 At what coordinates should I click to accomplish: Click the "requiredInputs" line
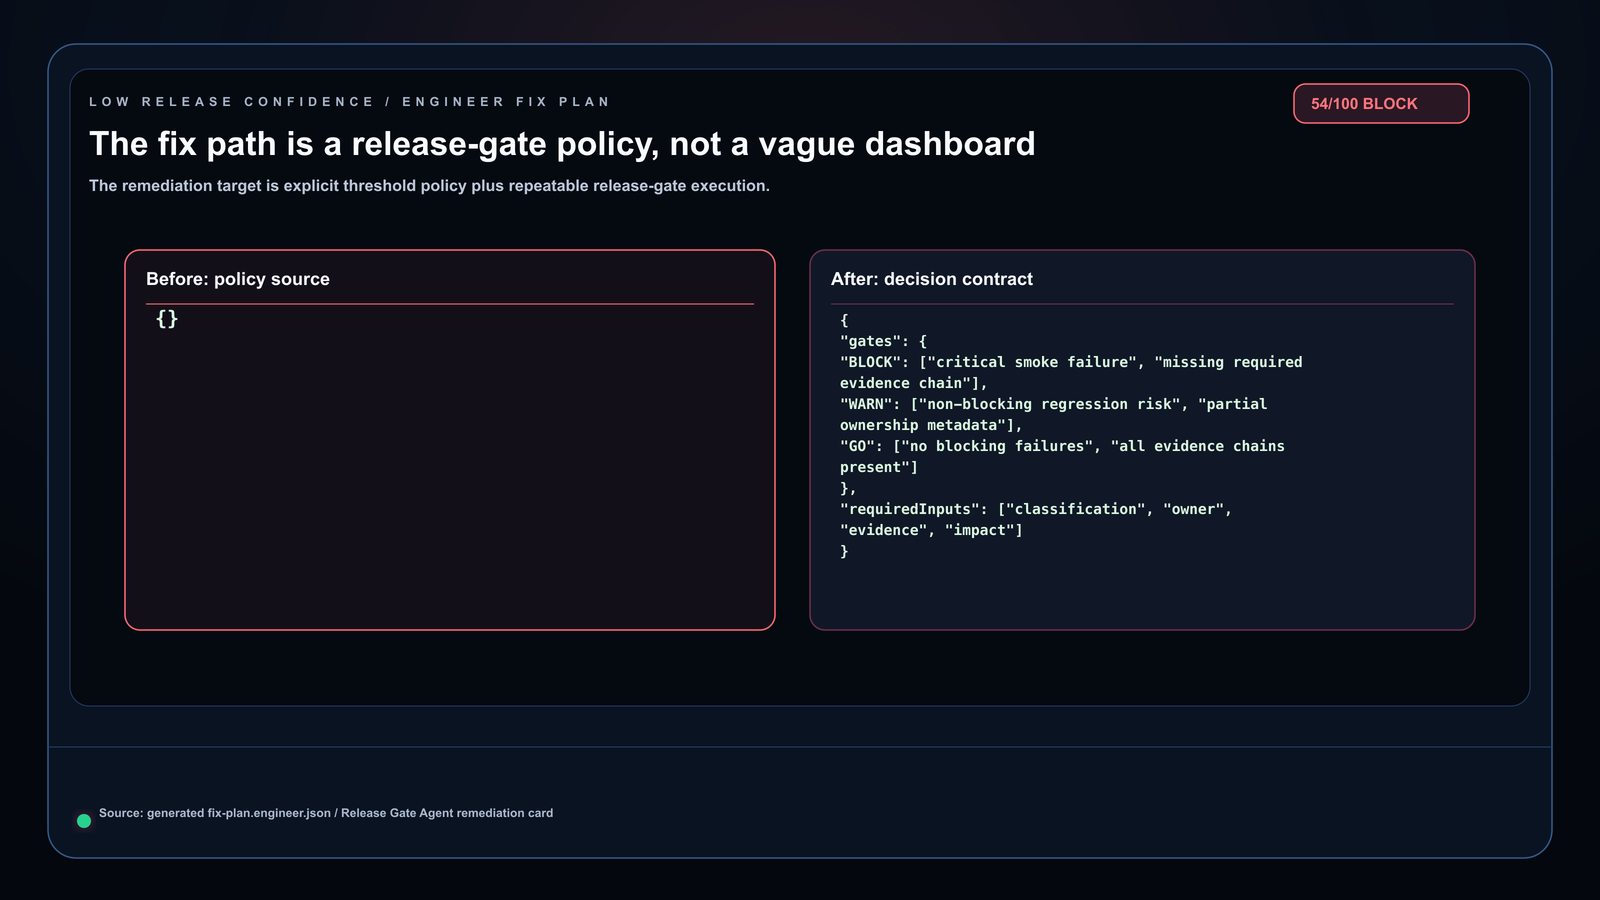coord(1036,510)
